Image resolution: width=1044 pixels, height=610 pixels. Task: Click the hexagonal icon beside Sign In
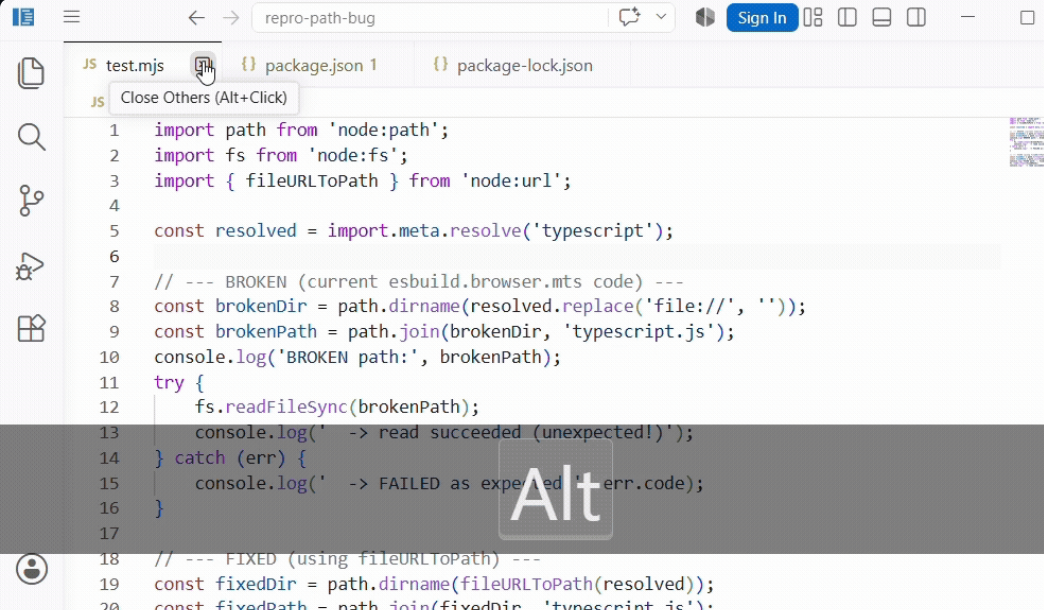pos(705,17)
